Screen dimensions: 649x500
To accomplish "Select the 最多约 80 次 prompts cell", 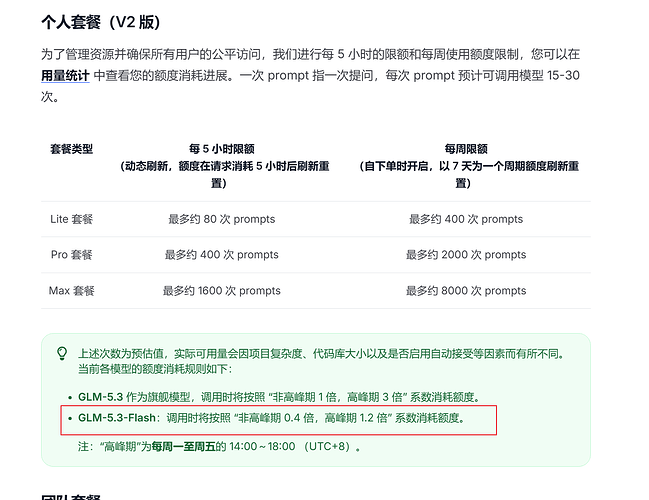I will coord(221,219).
